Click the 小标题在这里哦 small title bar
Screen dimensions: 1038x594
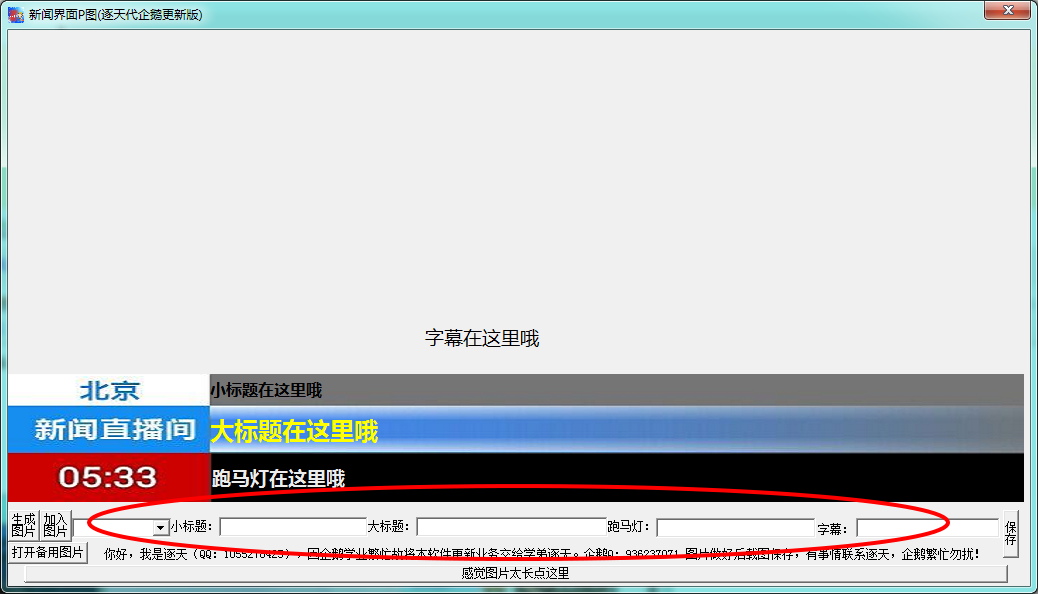point(616,390)
